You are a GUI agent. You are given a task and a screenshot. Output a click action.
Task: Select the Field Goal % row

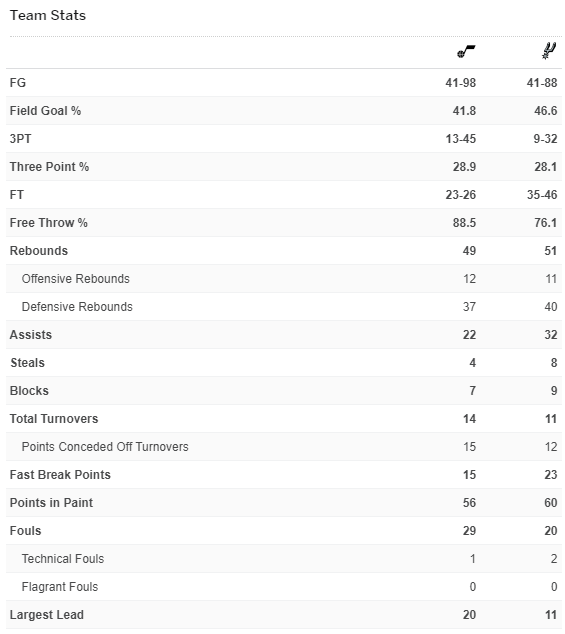(x=284, y=111)
